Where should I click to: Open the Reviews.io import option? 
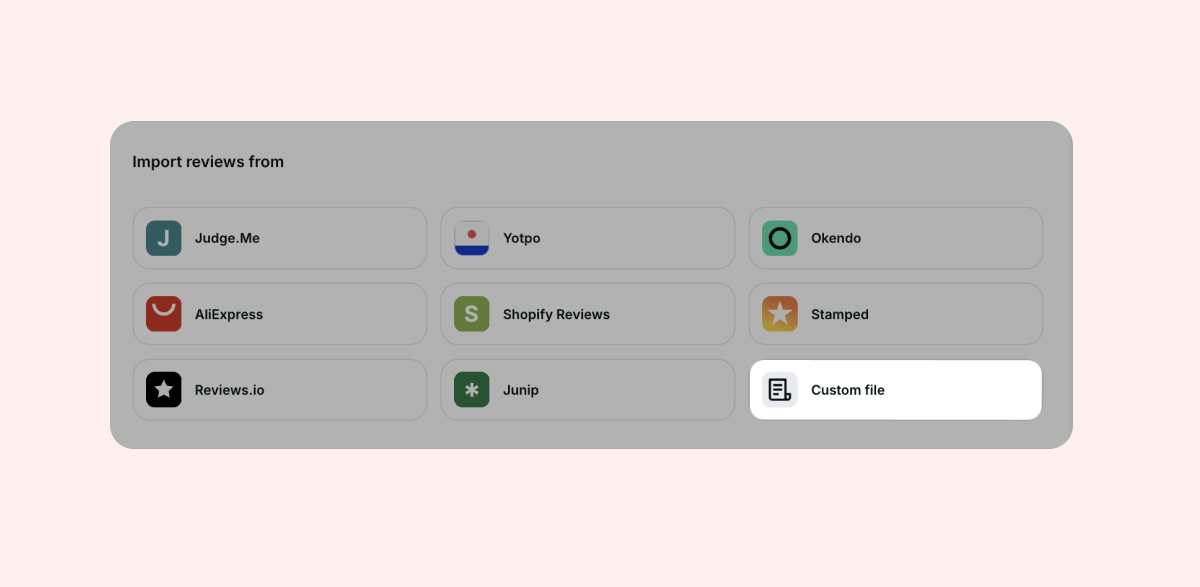[280, 390]
